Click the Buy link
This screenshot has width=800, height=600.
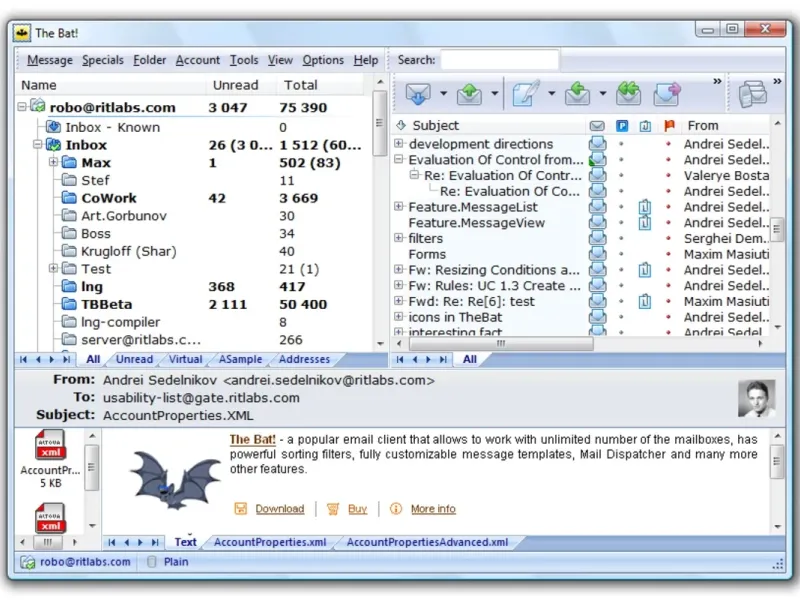coord(357,509)
